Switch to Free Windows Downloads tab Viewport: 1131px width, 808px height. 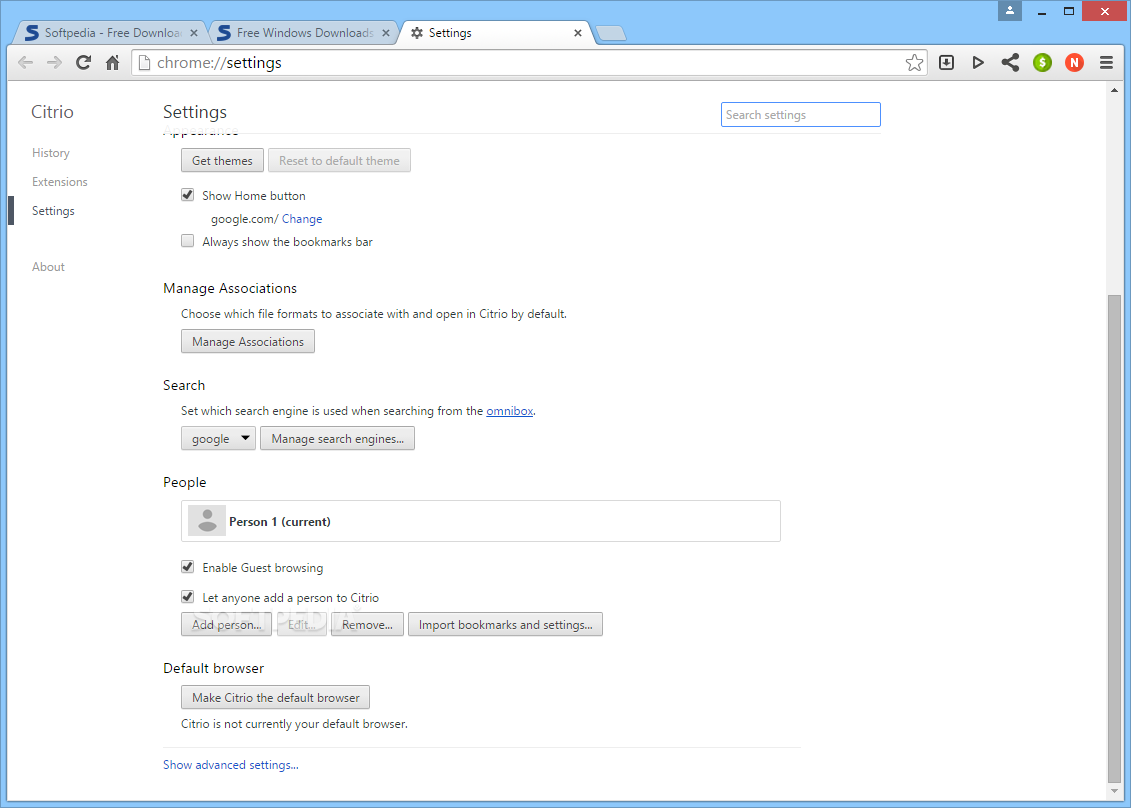(303, 33)
